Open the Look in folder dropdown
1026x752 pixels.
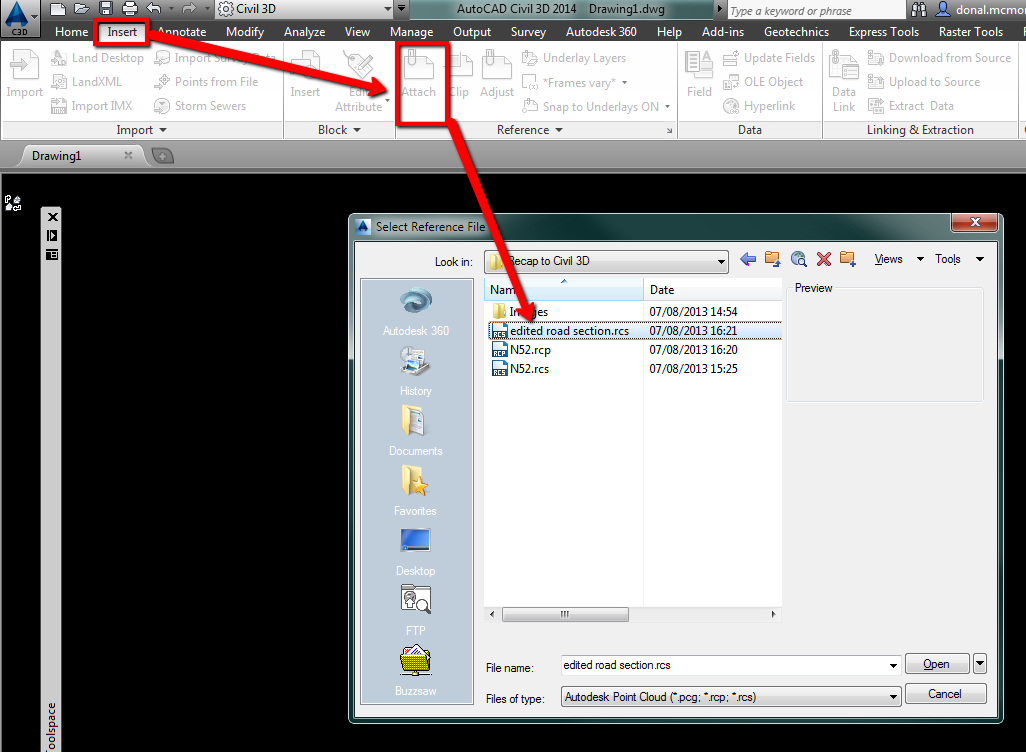721,262
